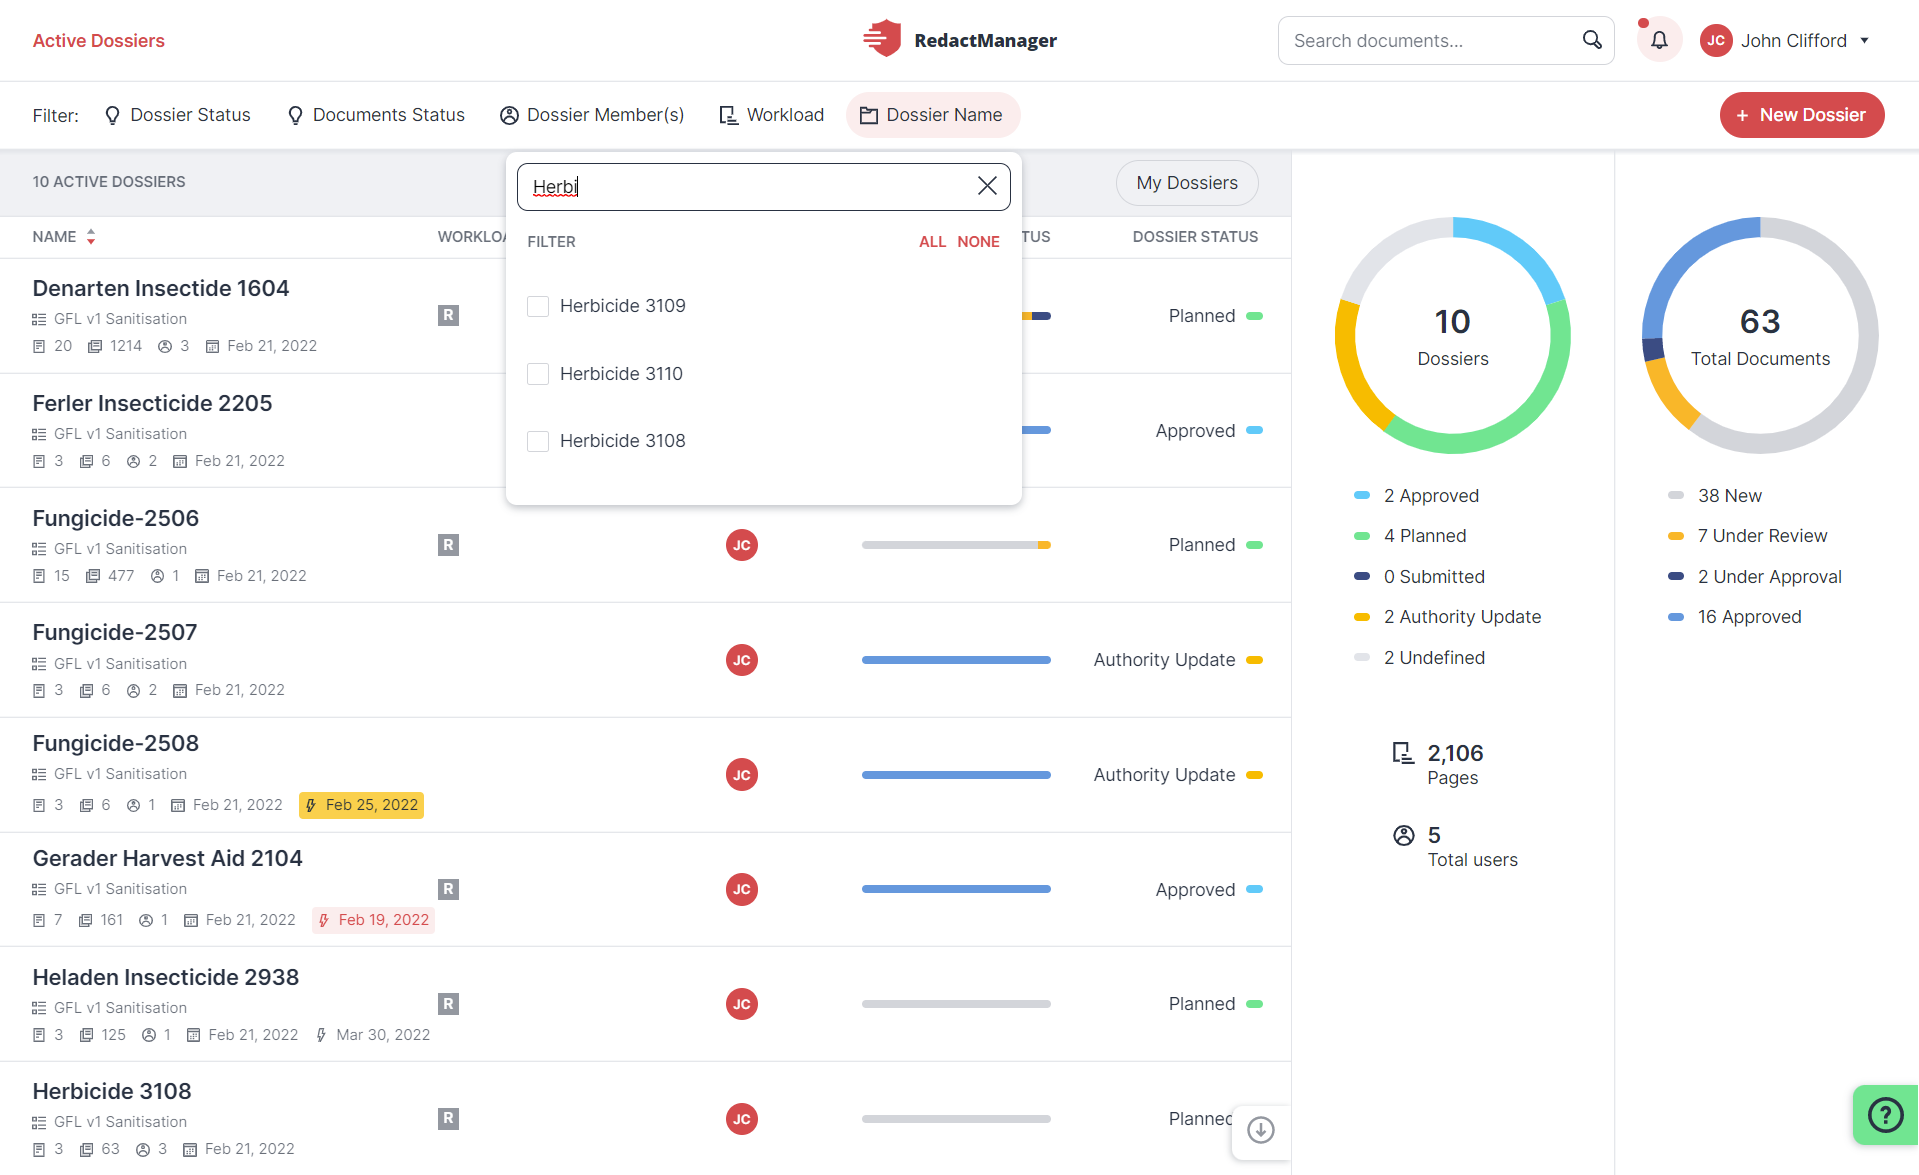
Task: Click Fungicide-2507 document progress bar
Action: [956, 660]
